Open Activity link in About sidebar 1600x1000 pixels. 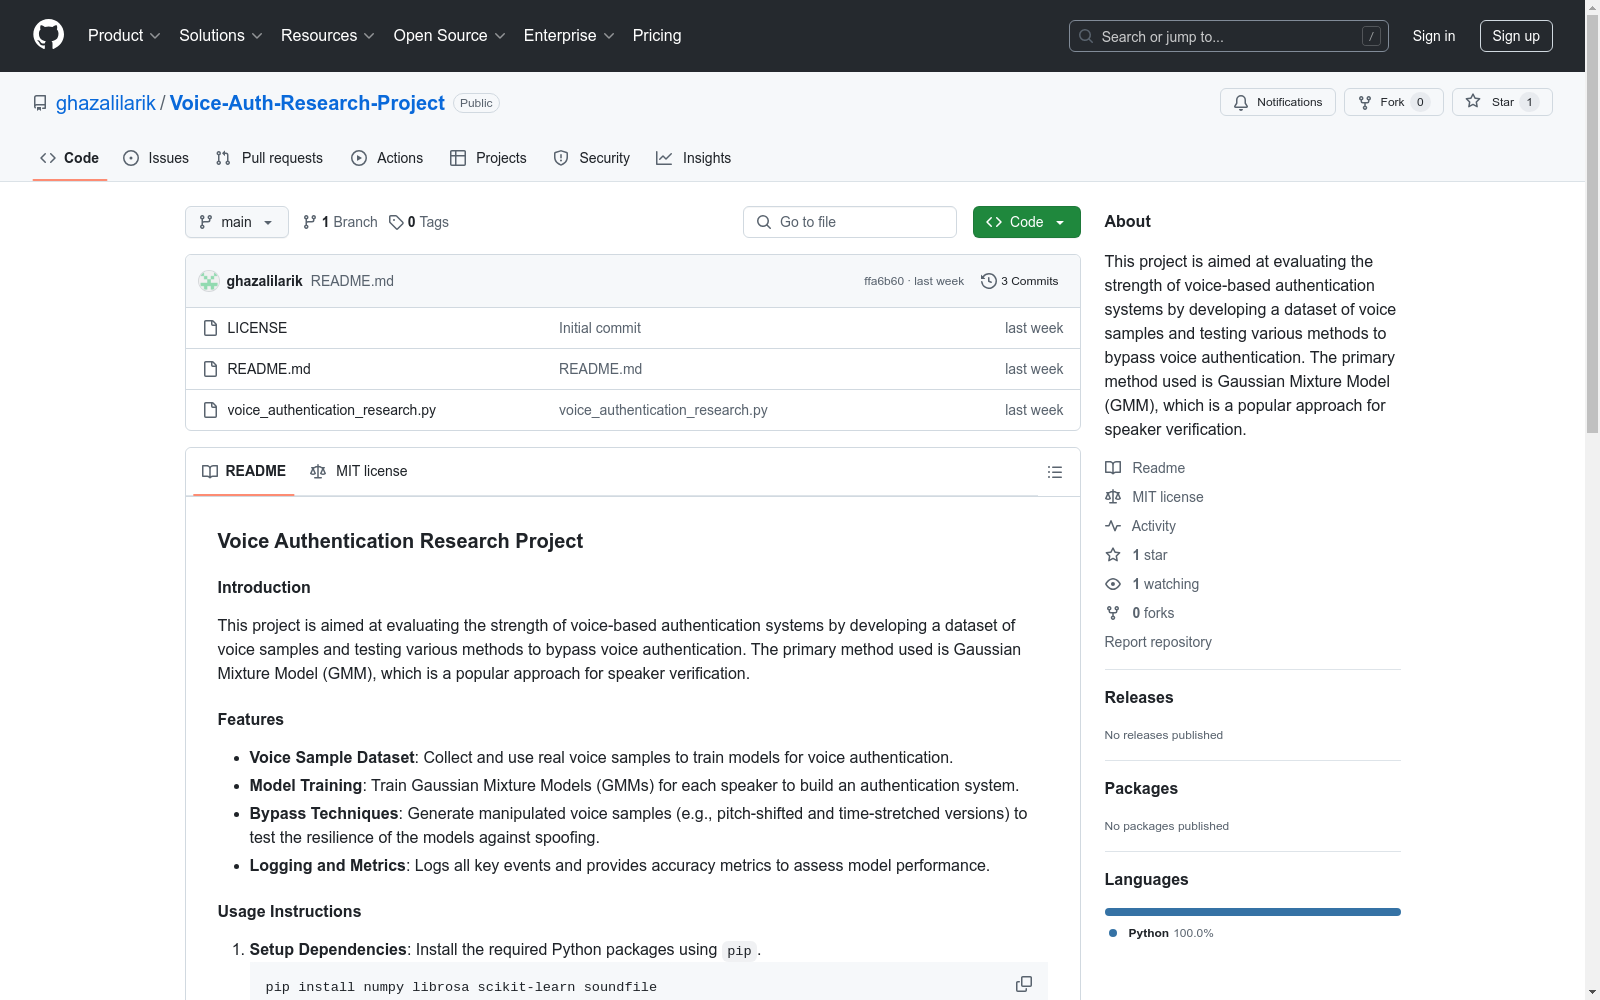[x=1140, y=526]
